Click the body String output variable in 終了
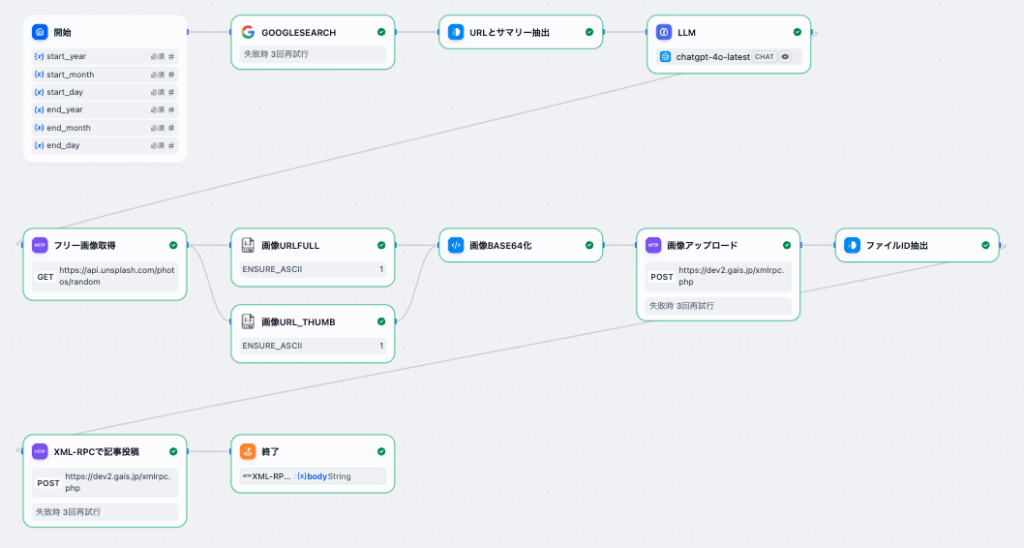The height and width of the screenshot is (548, 1024). pos(325,476)
